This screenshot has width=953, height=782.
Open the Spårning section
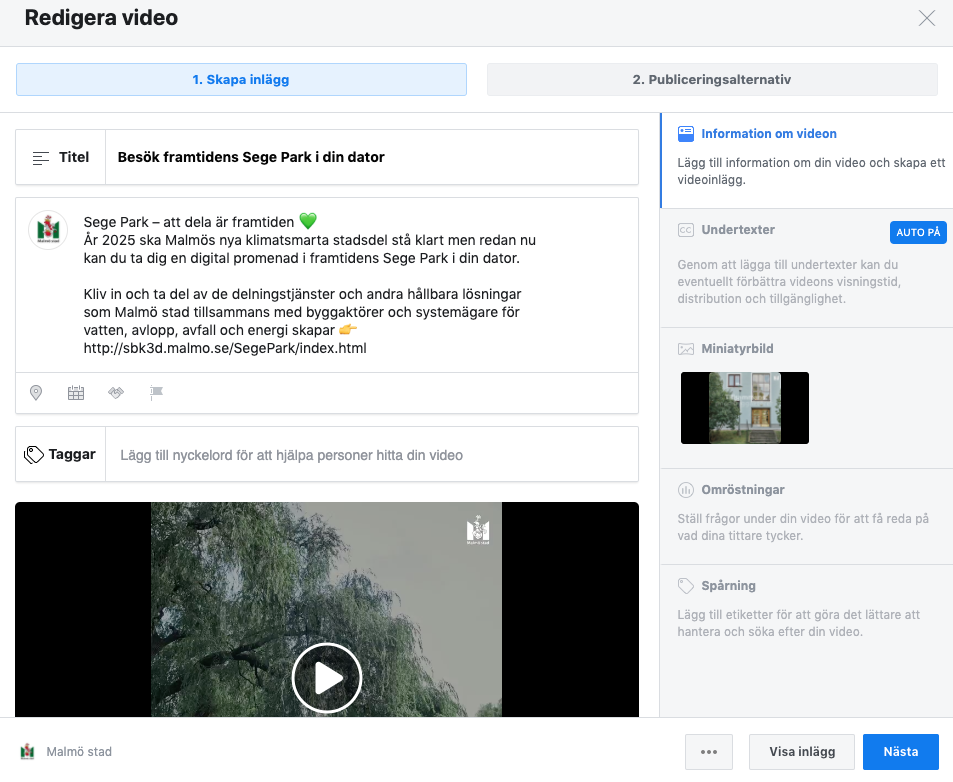pyautogui.click(x=807, y=612)
